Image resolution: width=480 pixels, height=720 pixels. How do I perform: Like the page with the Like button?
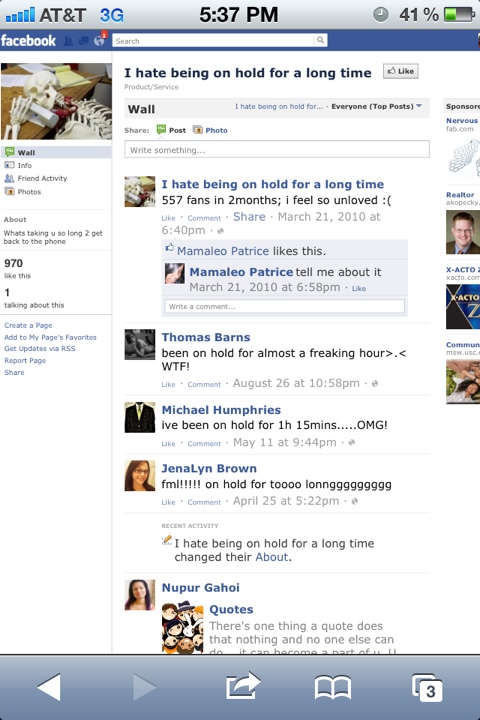401,71
